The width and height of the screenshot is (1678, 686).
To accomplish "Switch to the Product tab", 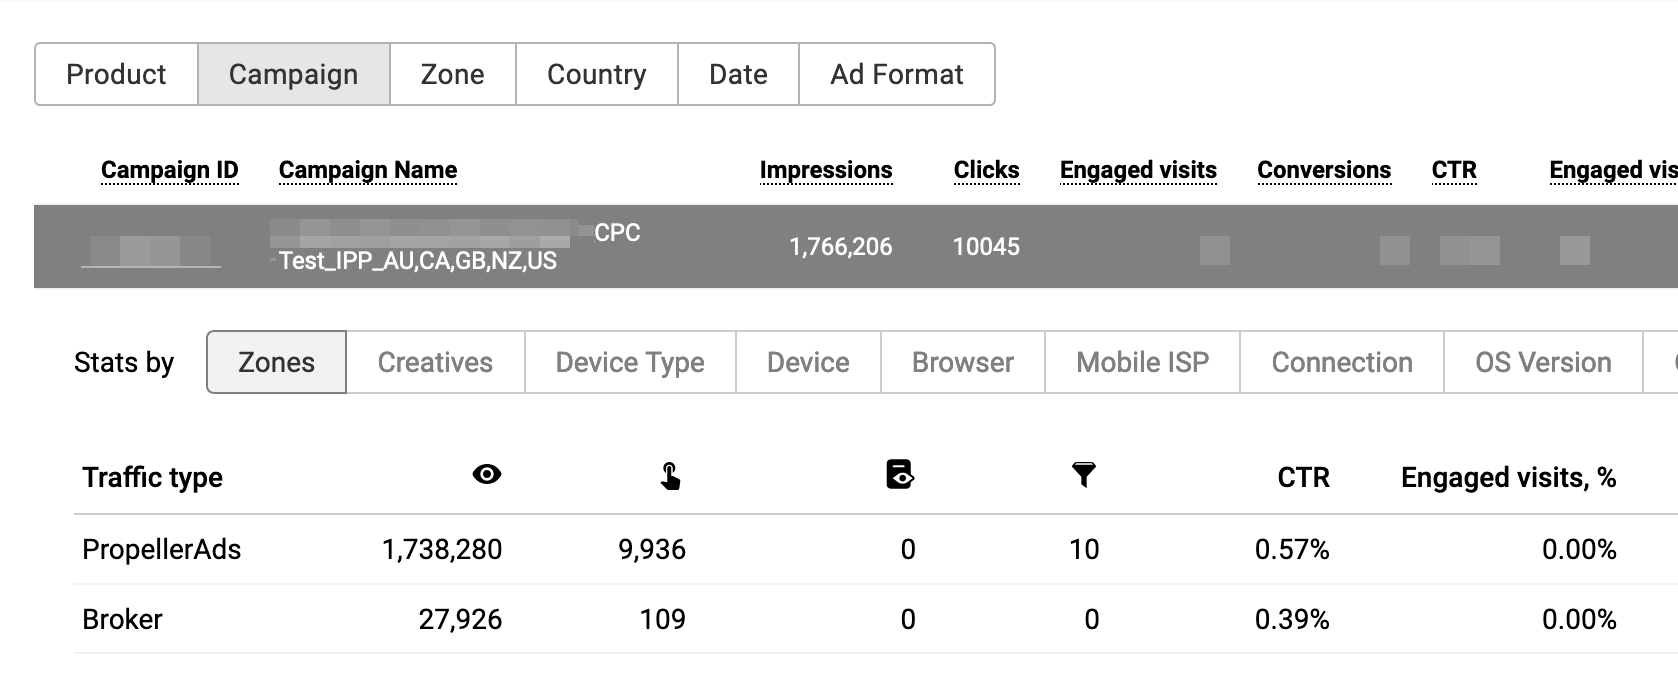I will [x=116, y=74].
